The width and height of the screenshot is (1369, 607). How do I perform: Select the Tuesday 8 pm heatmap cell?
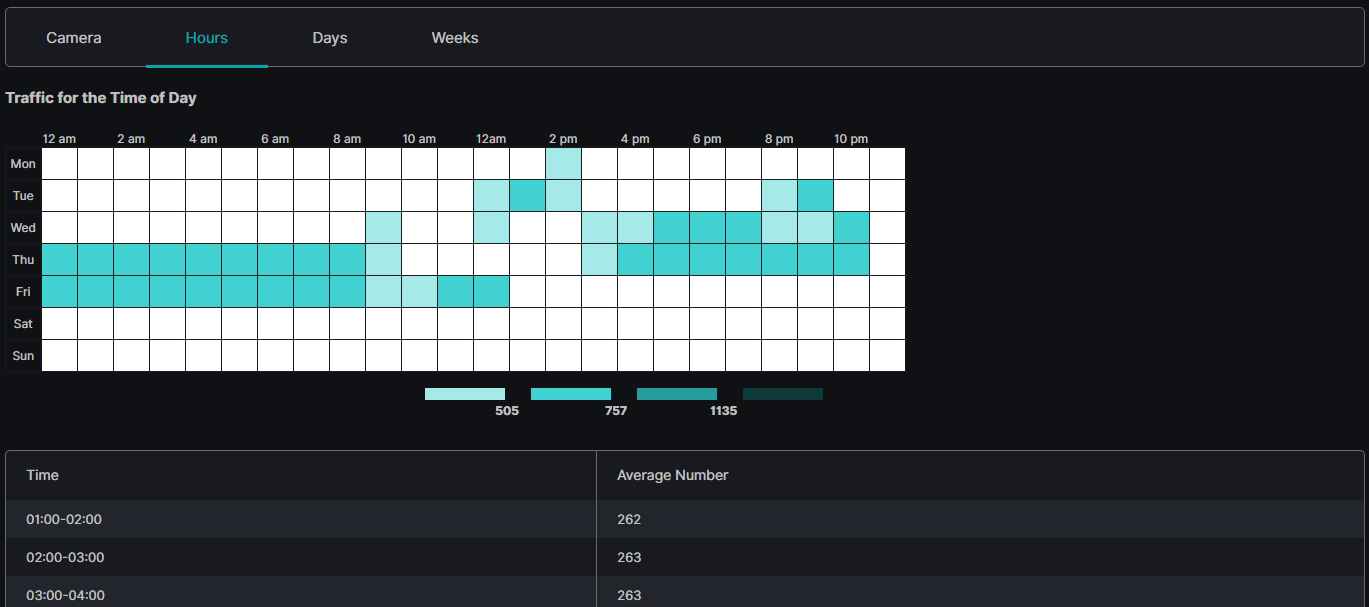coord(780,196)
